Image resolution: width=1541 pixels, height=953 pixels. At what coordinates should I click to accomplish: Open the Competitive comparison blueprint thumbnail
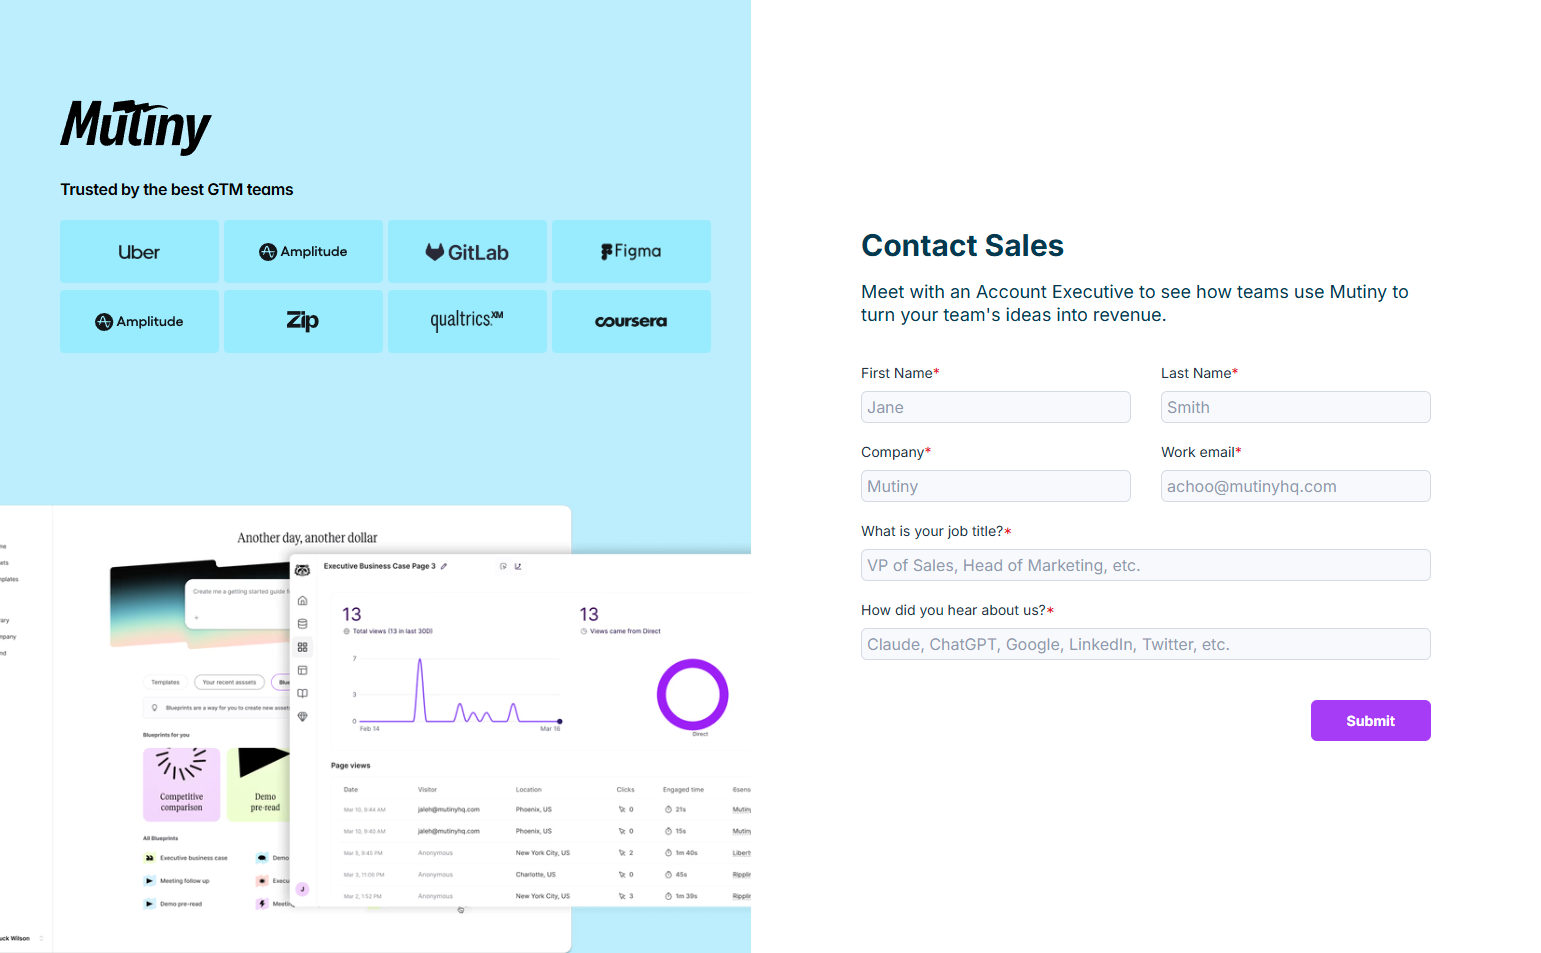(x=182, y=783)
